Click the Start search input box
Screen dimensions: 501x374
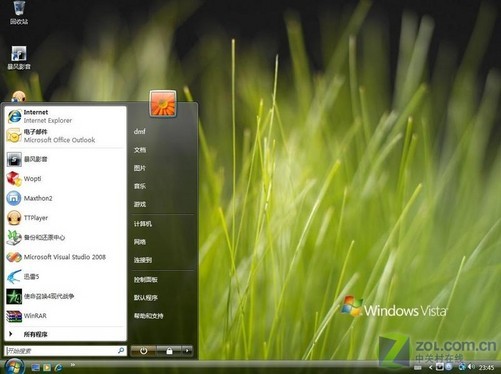65,351
